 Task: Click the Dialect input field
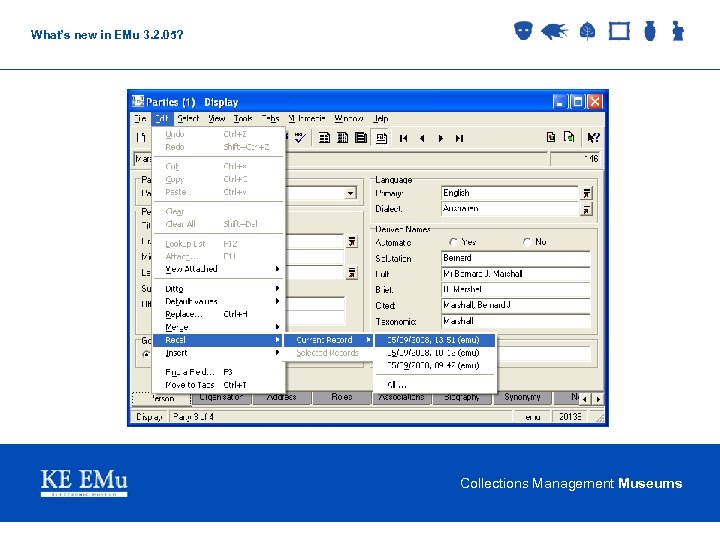click(510, 209)
